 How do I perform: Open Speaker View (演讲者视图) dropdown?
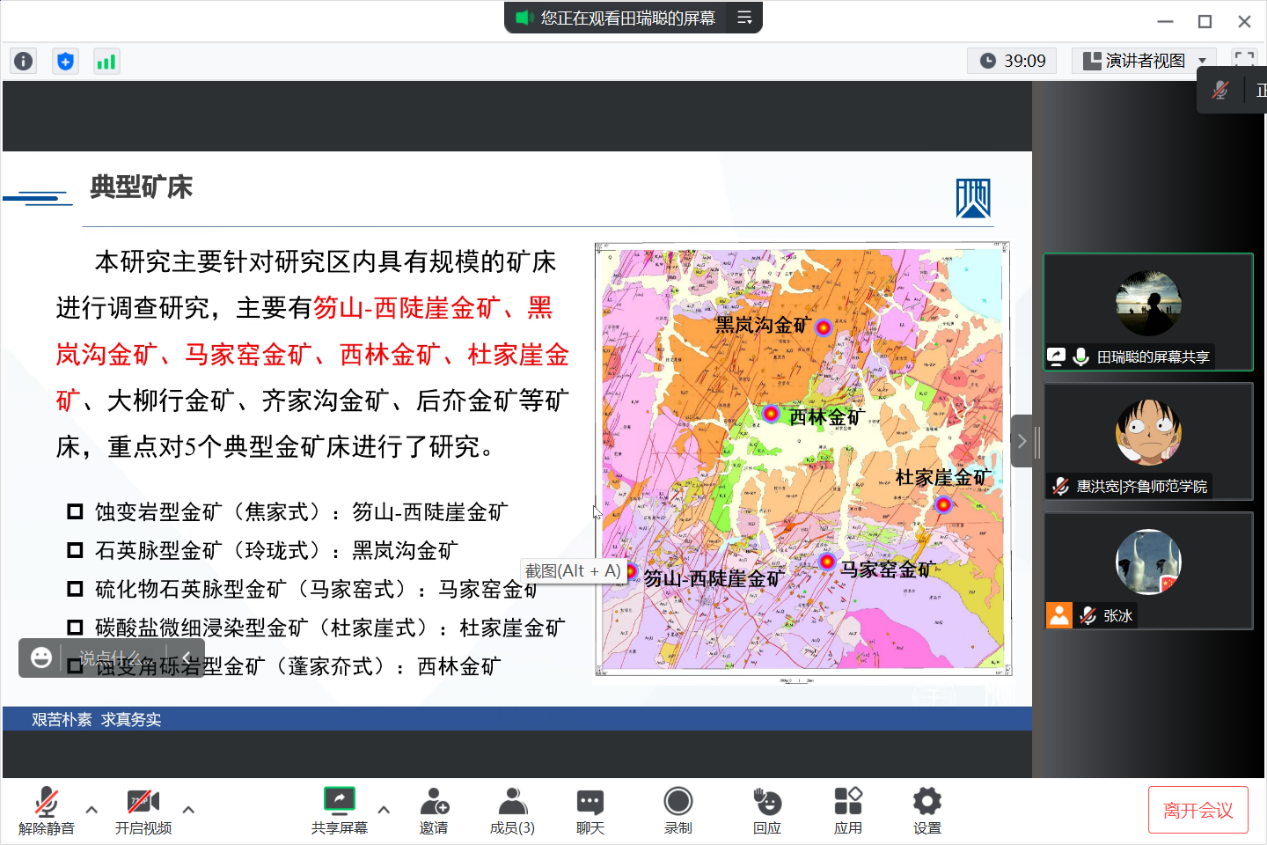pos(1144,61)
